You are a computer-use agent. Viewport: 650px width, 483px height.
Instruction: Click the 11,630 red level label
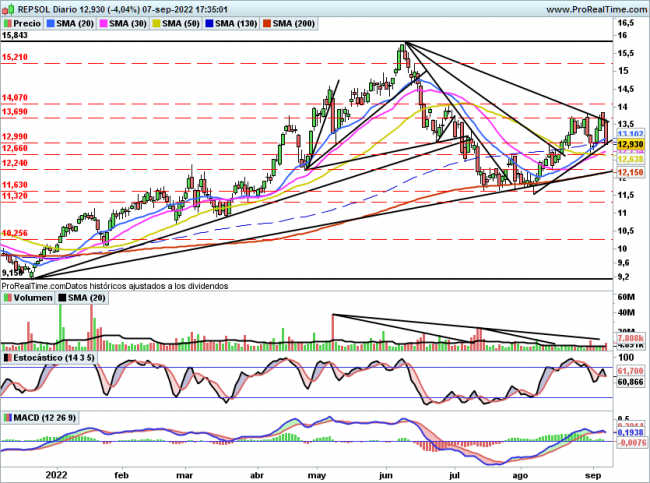(x=15, y=185)
